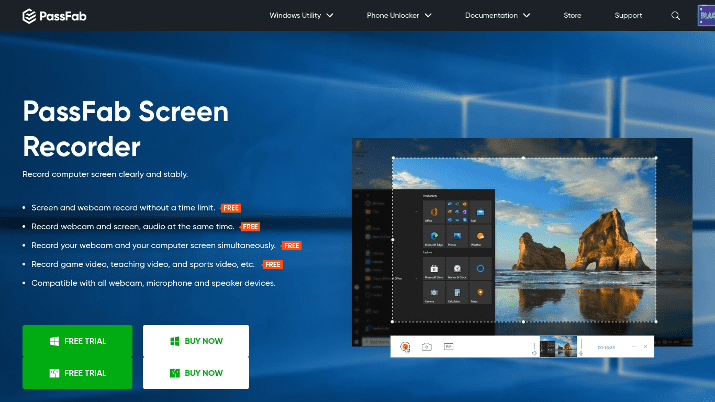715x402 pixels.
Task: Click the FREE badge after 'sports video, etc.'
Action: click(273, 264)
